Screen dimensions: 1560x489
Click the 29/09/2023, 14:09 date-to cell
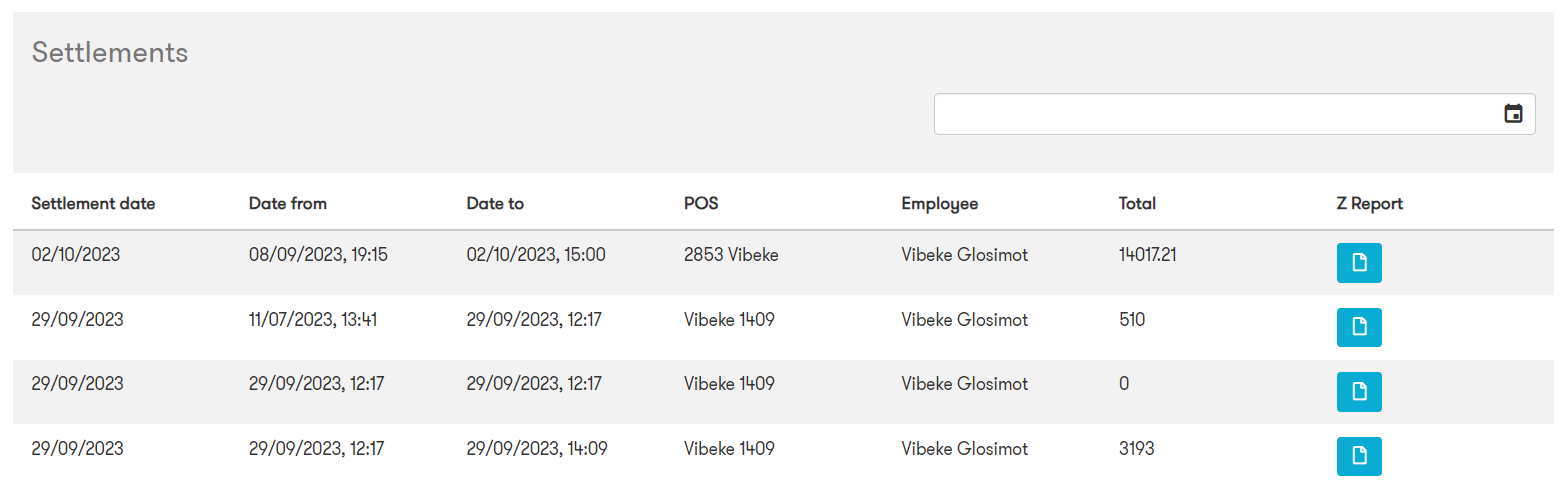[536, 449]
